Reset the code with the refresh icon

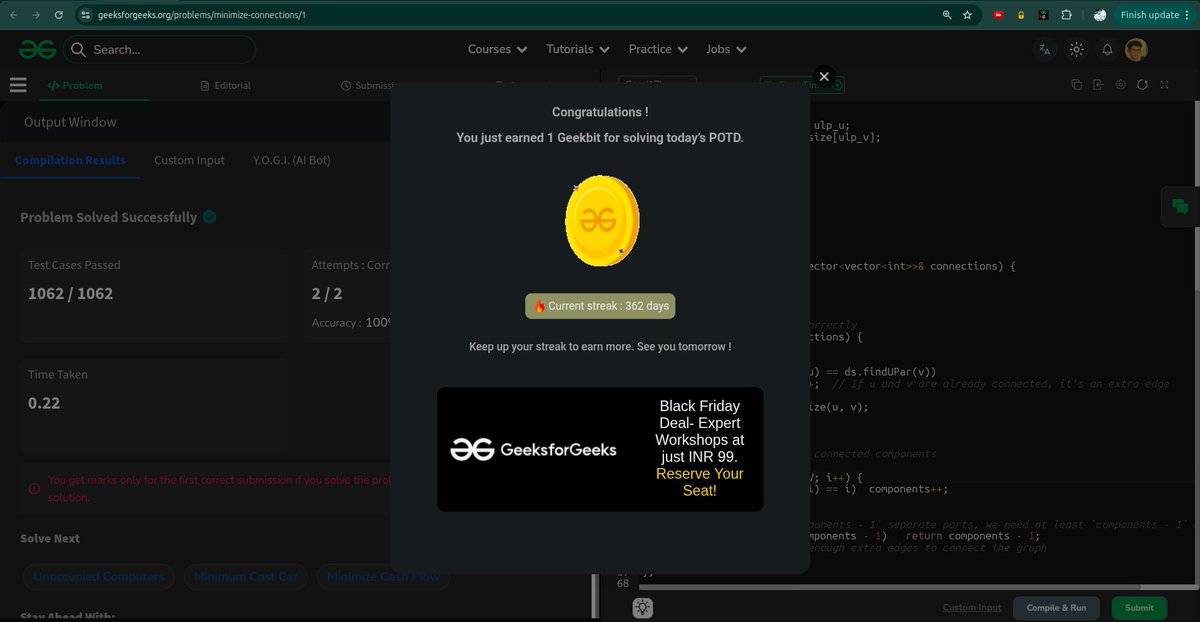click(1143, 85)
